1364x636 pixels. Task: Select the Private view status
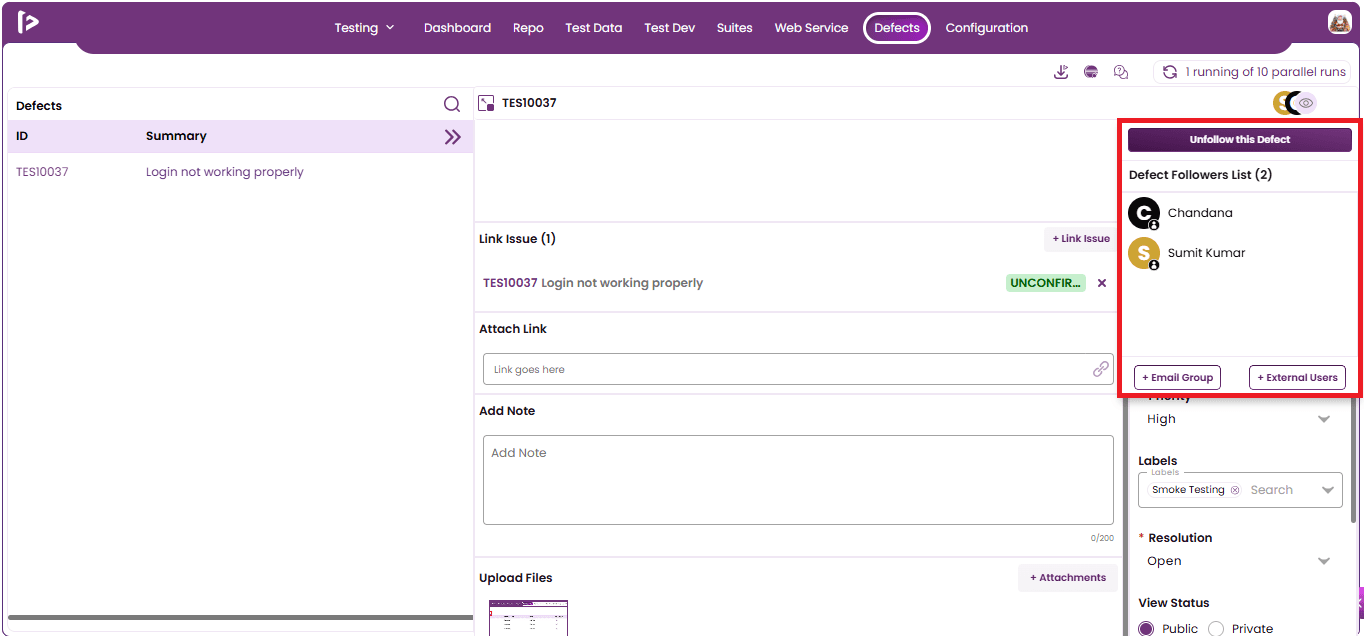pos(1216,629)
